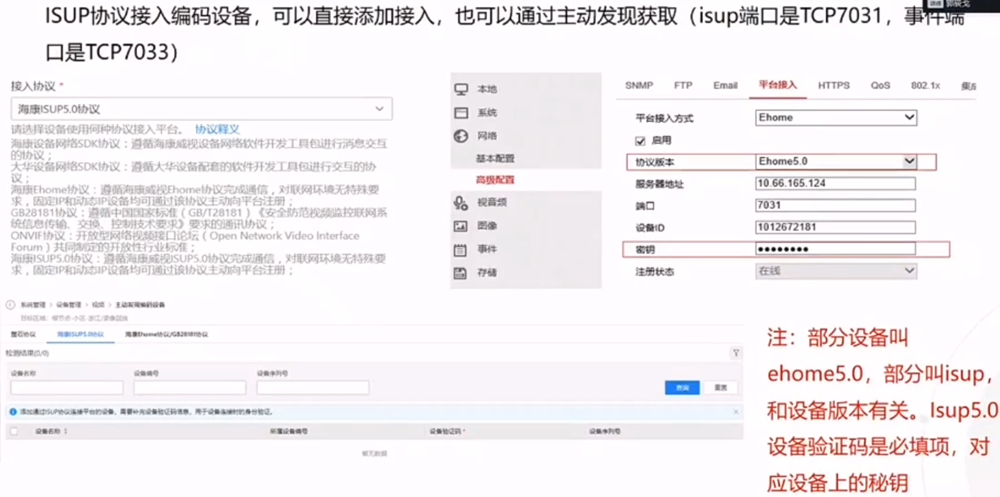Switch to the HTTPS tab

tap(834, 85)
